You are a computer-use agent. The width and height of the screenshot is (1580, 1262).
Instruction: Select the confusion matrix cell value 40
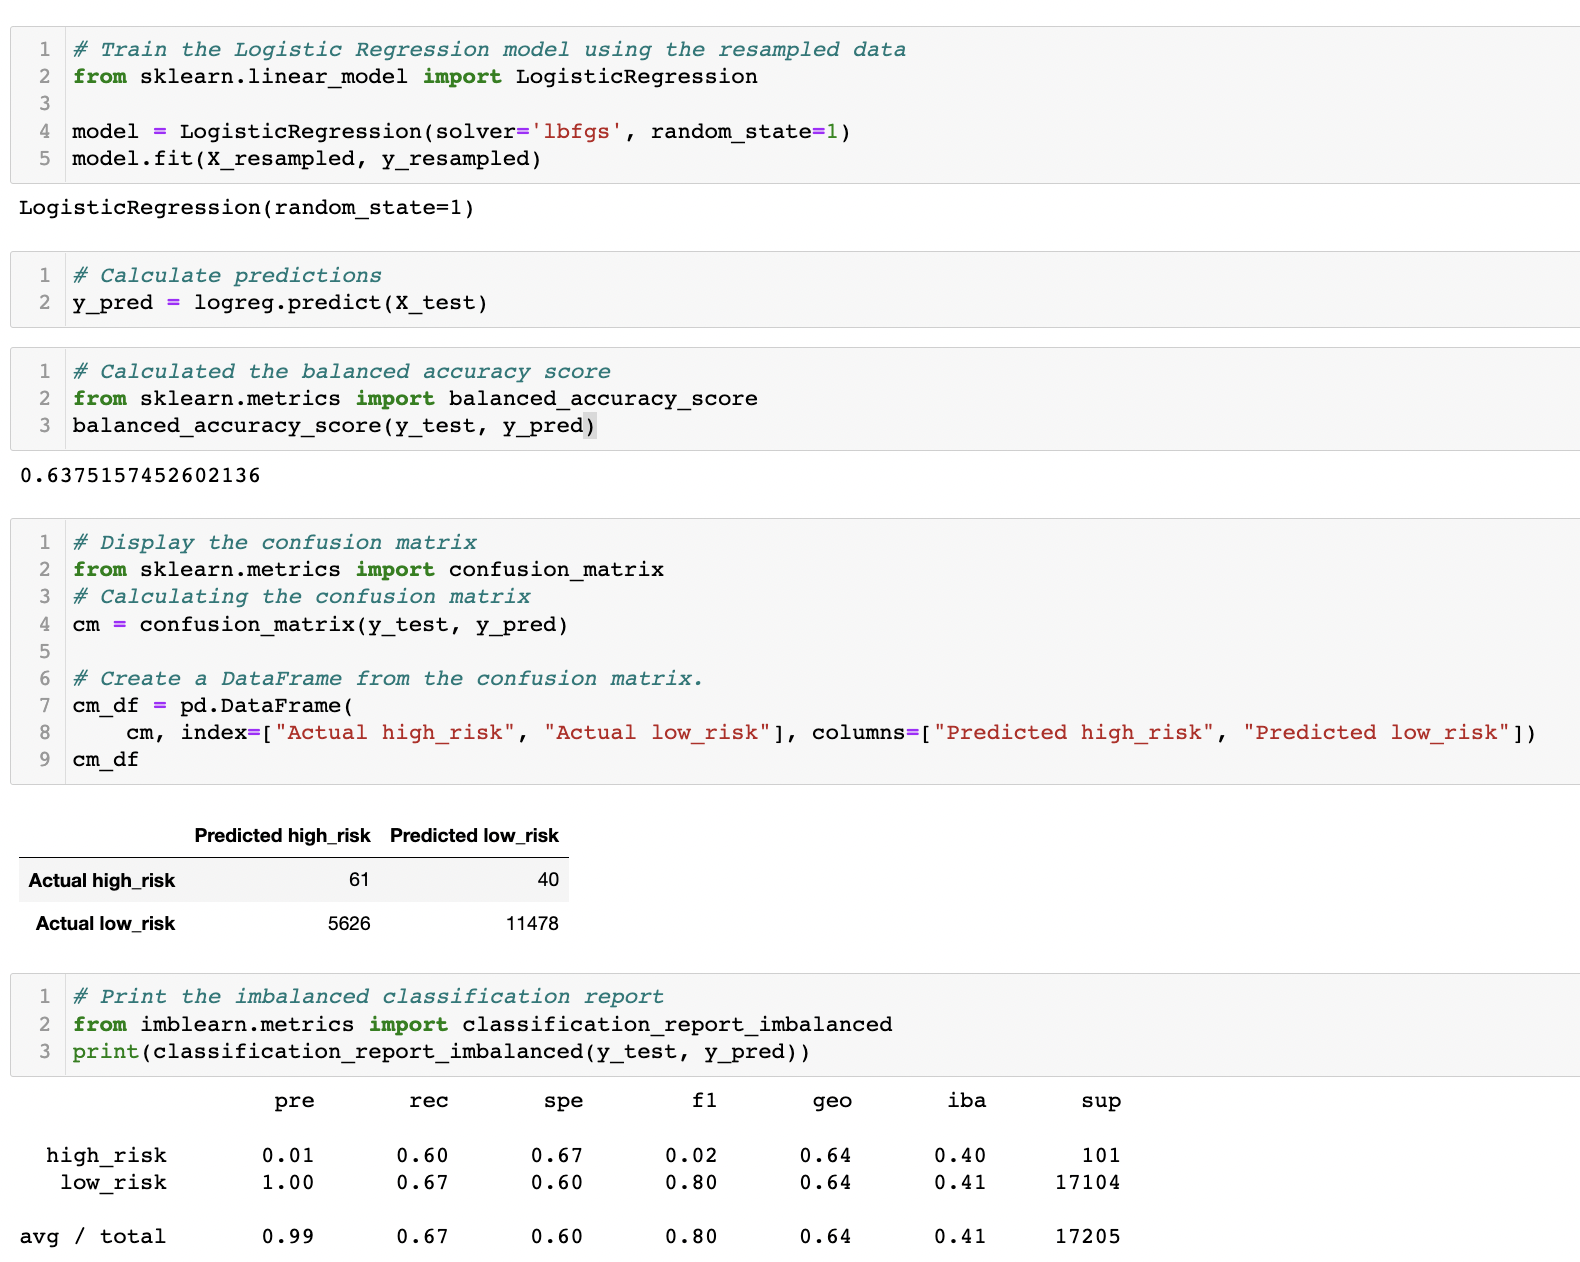(548, 880)
